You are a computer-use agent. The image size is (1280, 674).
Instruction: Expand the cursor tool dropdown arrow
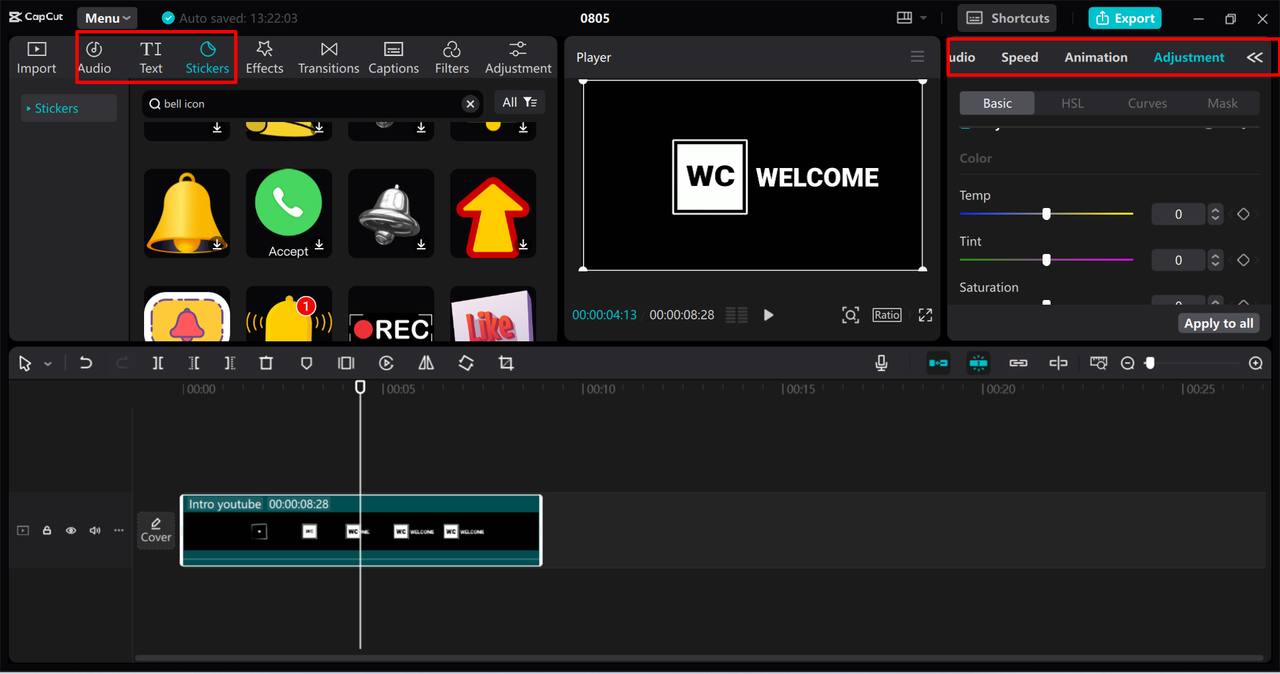click(x=47, y=364)
